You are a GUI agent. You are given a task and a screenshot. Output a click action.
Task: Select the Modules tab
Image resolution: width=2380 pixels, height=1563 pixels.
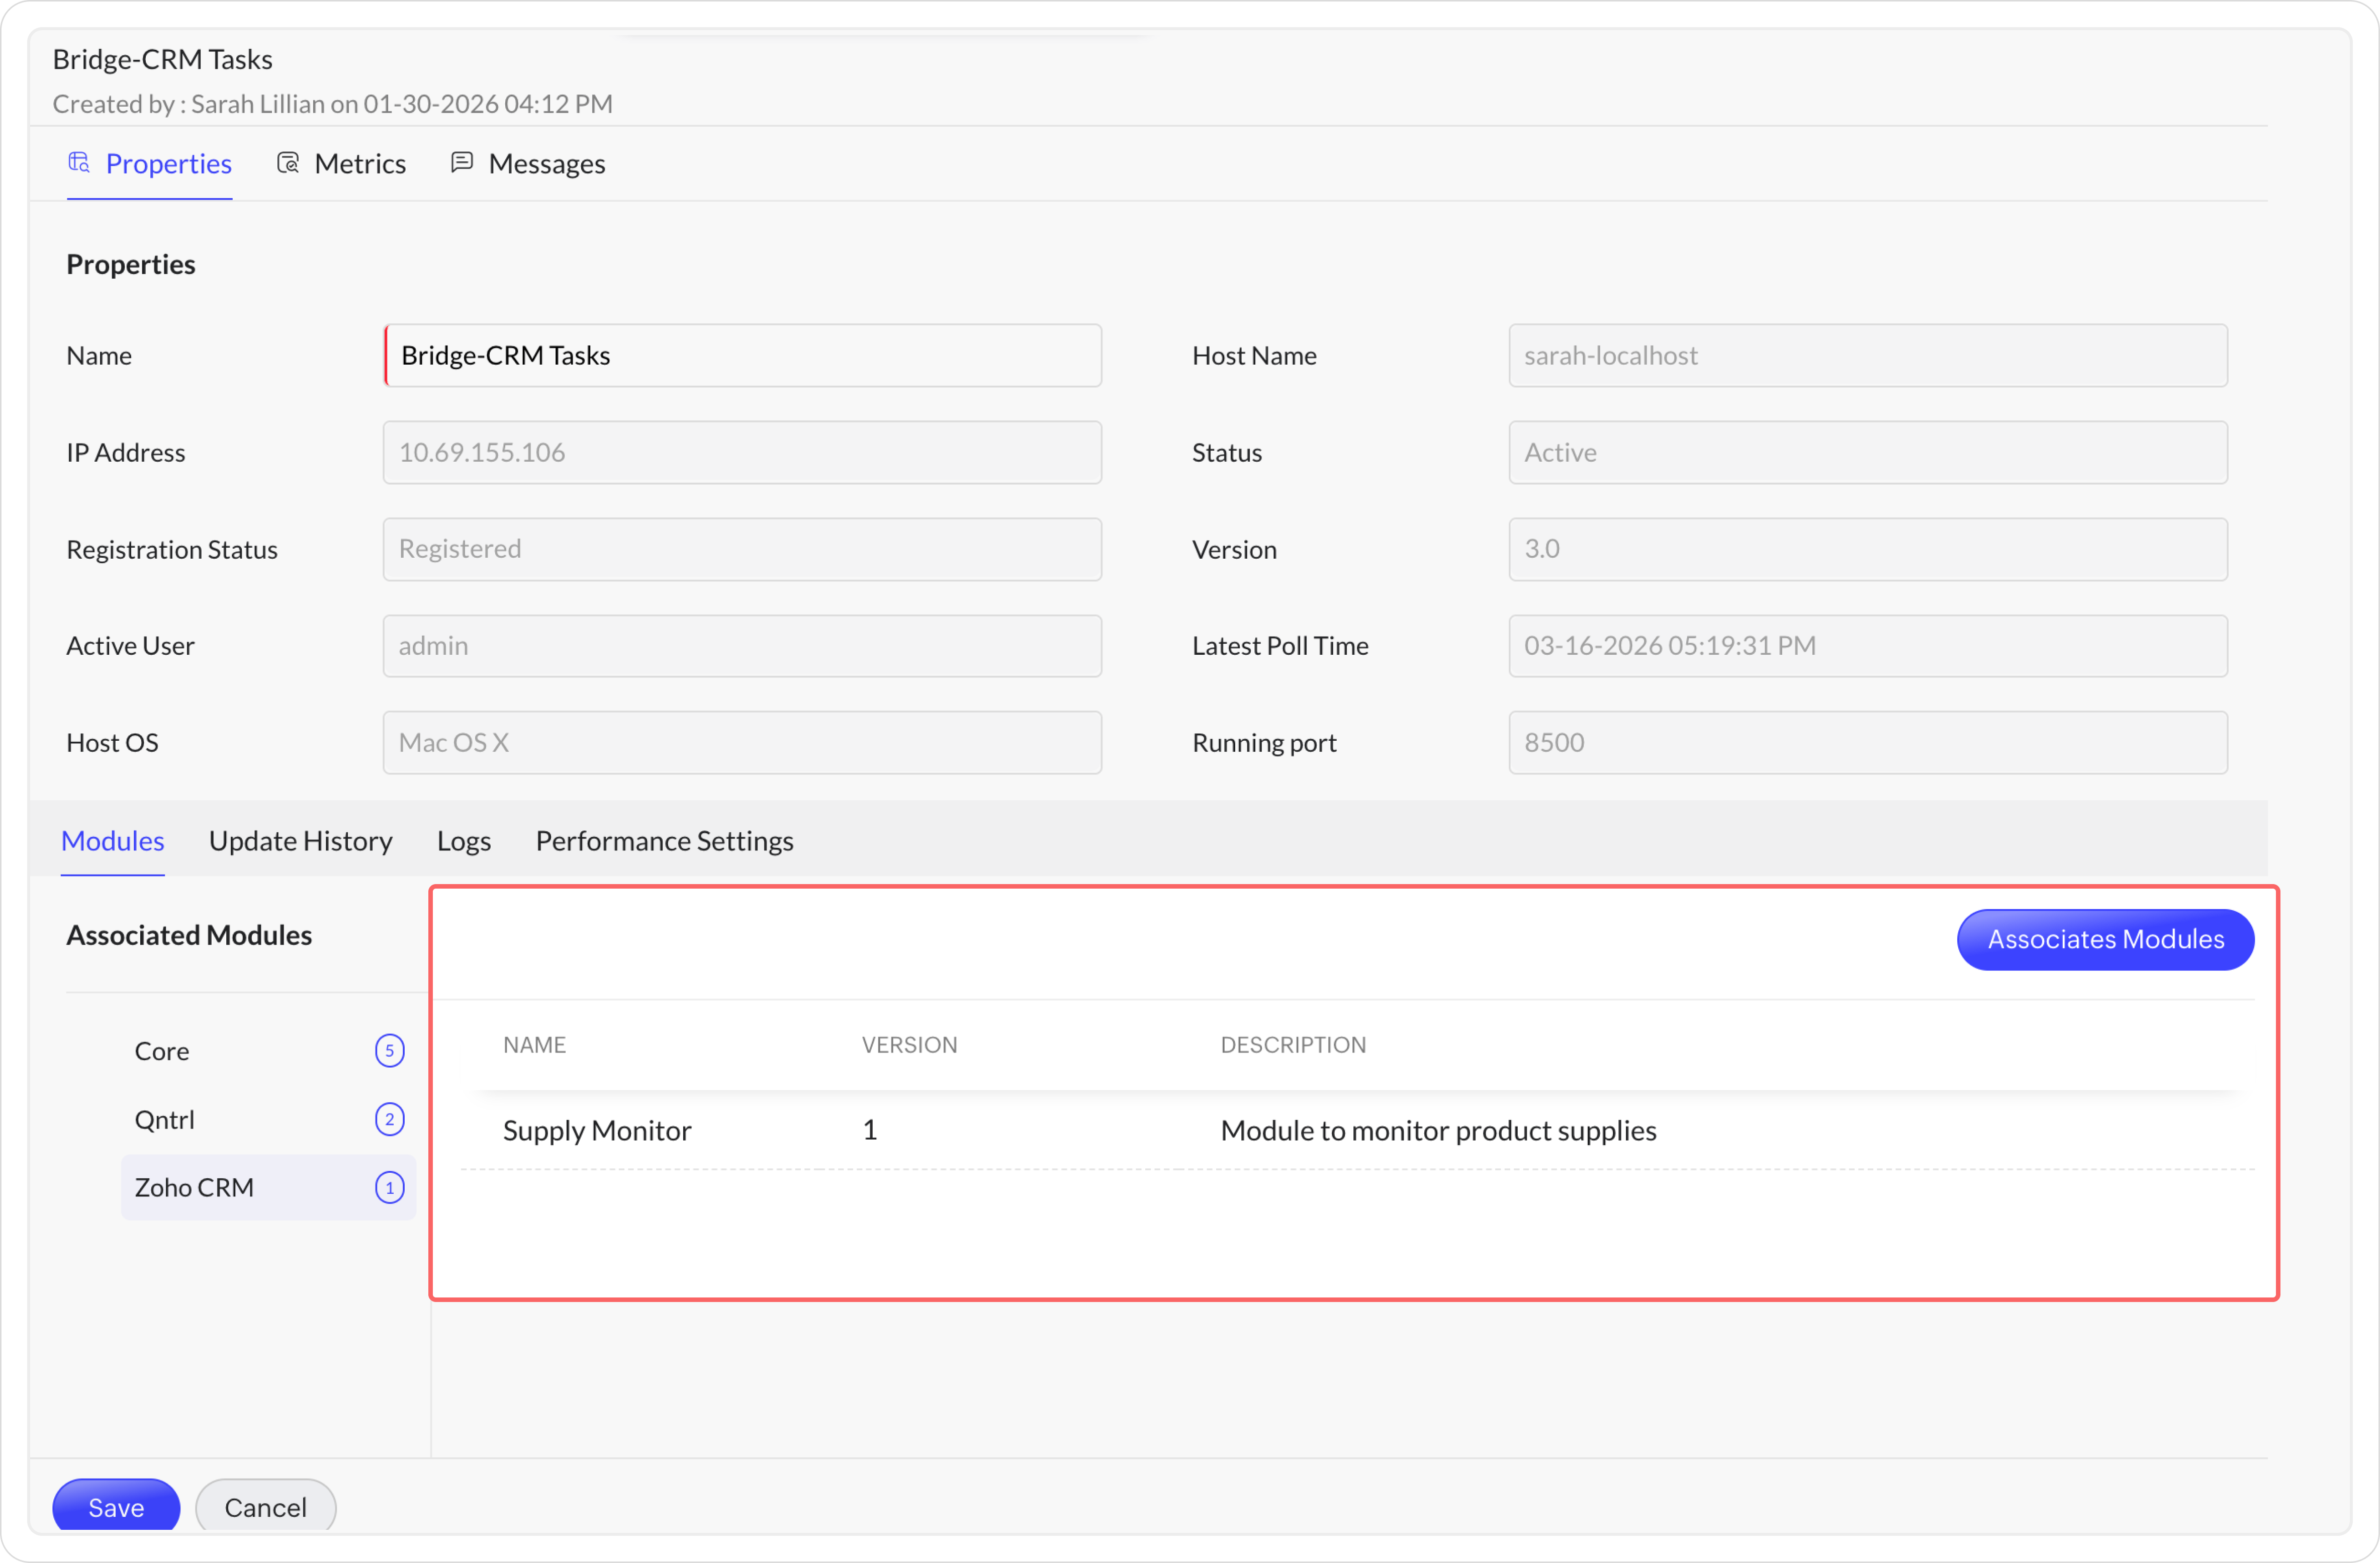point(112,840)
